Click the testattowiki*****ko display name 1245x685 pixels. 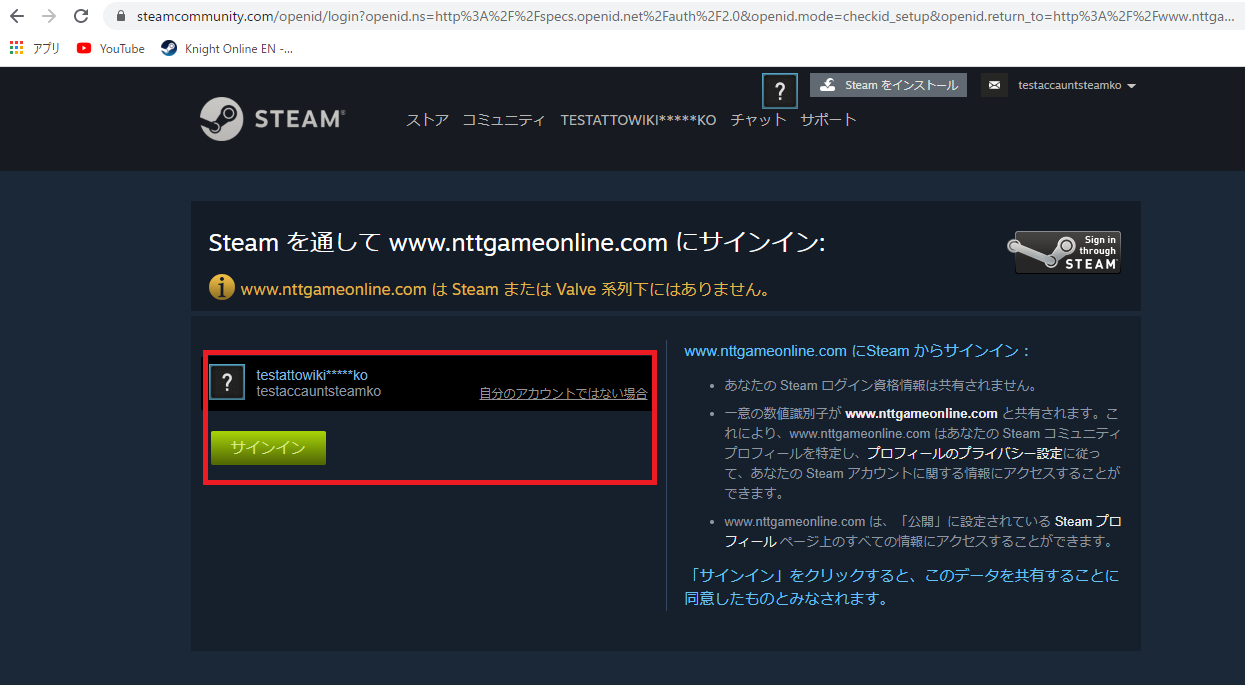click(312, 375)
